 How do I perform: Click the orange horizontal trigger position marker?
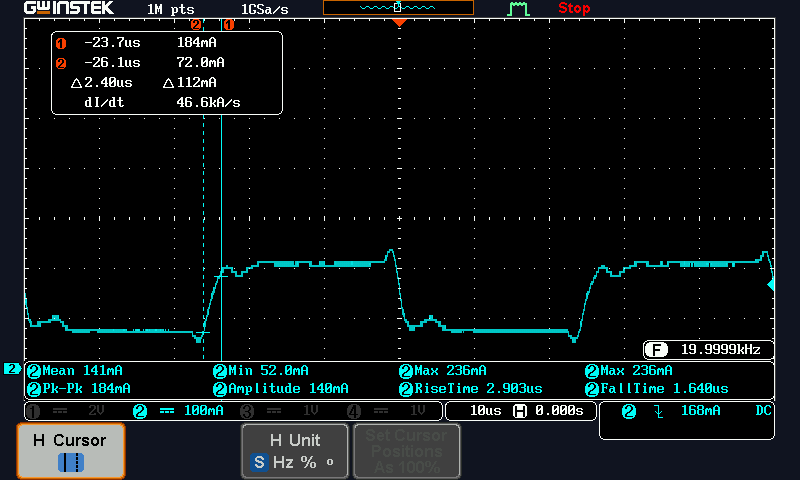click(x=399, y=22)
